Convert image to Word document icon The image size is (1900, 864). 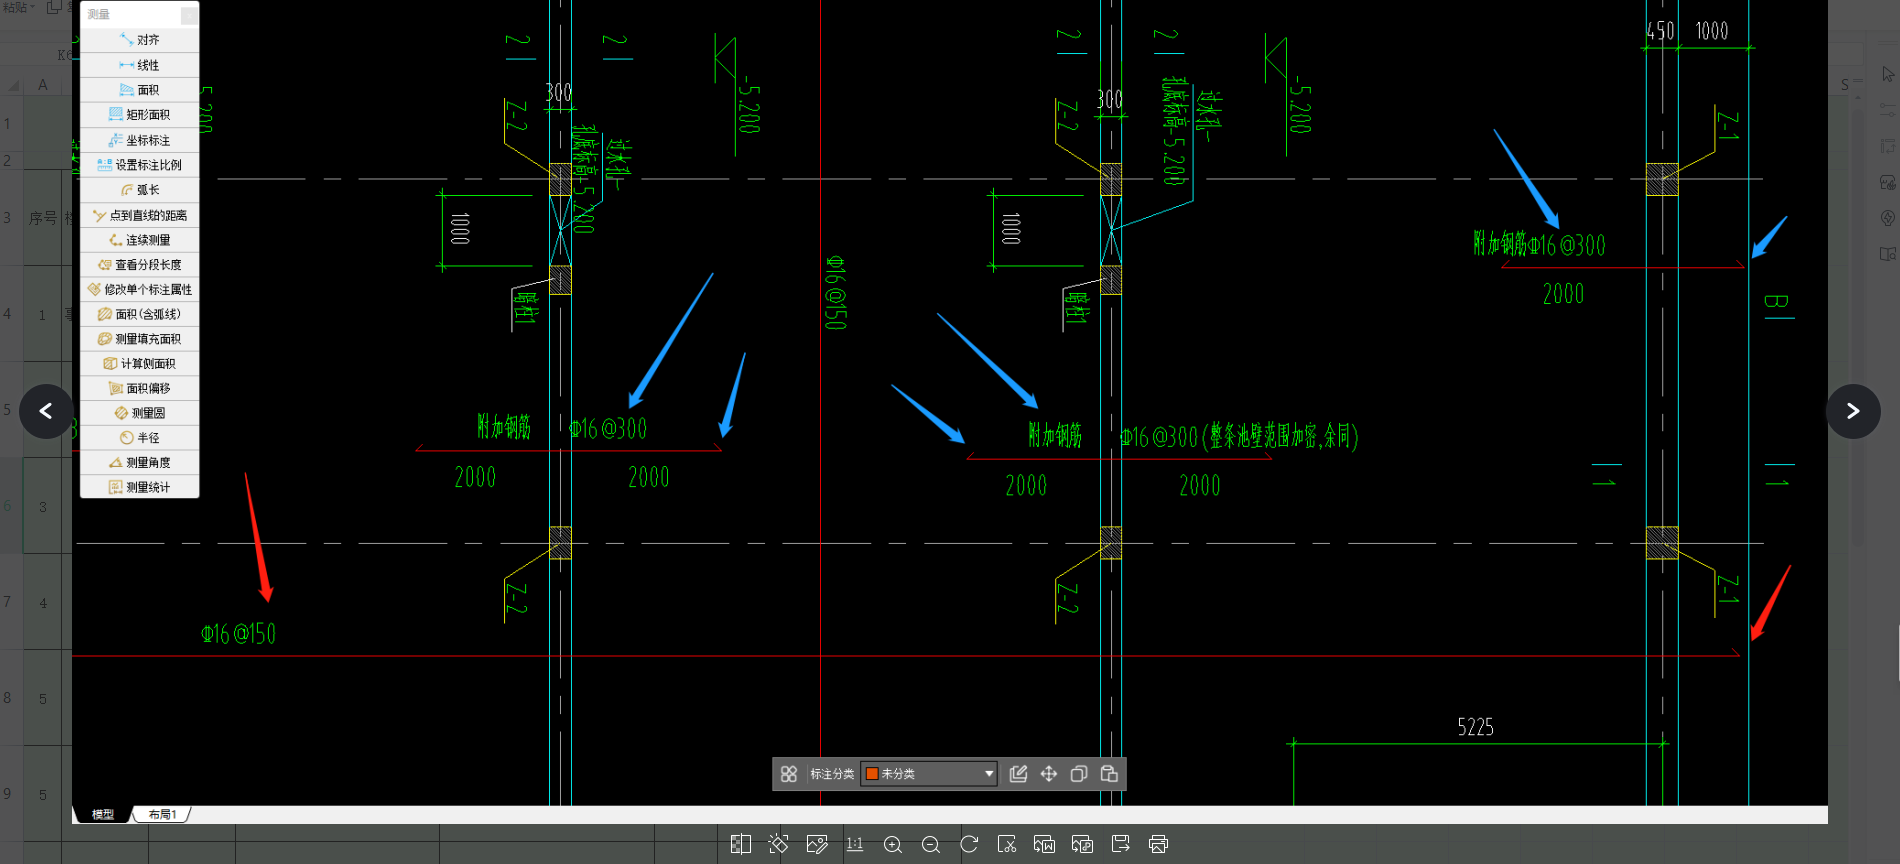point(1044,844)
